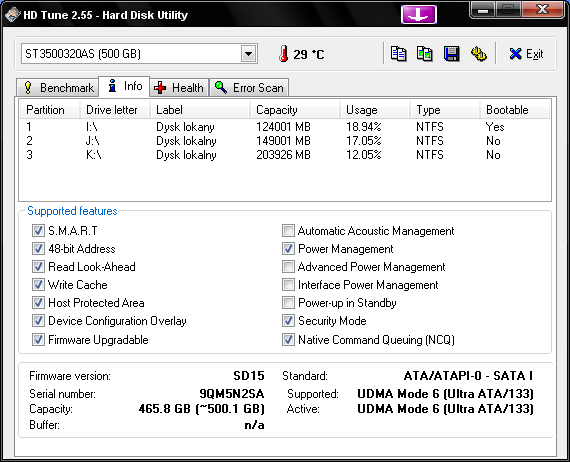Screen dimensions: 570x462
Task: Click the 29 °C temperature reading
Action: coord(309,55)
